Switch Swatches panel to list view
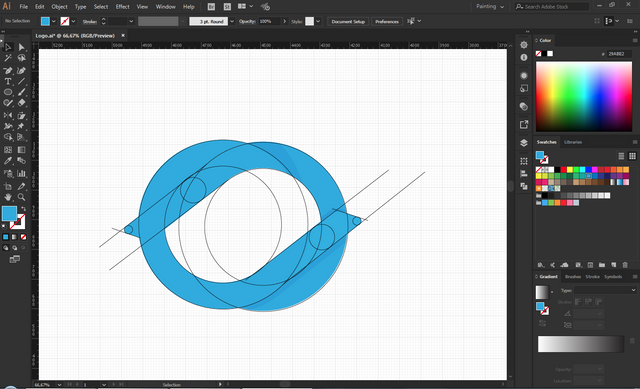Image resolution: width=640 pixels, height=389 pixels. coord(621,156)
